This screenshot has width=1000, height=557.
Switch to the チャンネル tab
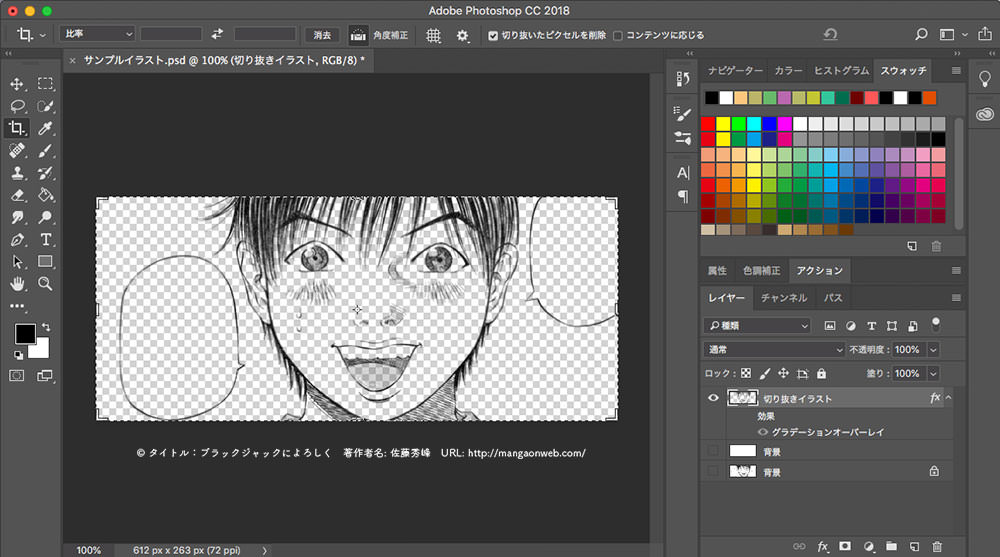pos(784,298)
